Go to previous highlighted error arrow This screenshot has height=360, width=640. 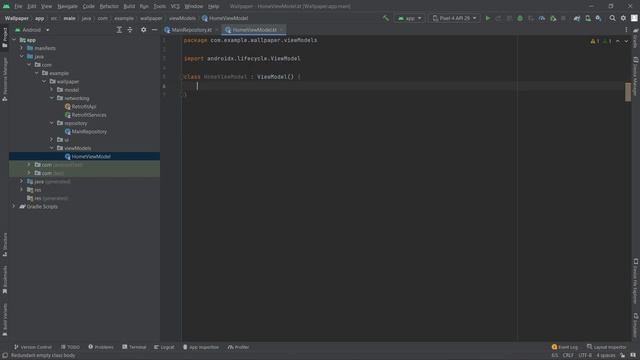point(618,41)
